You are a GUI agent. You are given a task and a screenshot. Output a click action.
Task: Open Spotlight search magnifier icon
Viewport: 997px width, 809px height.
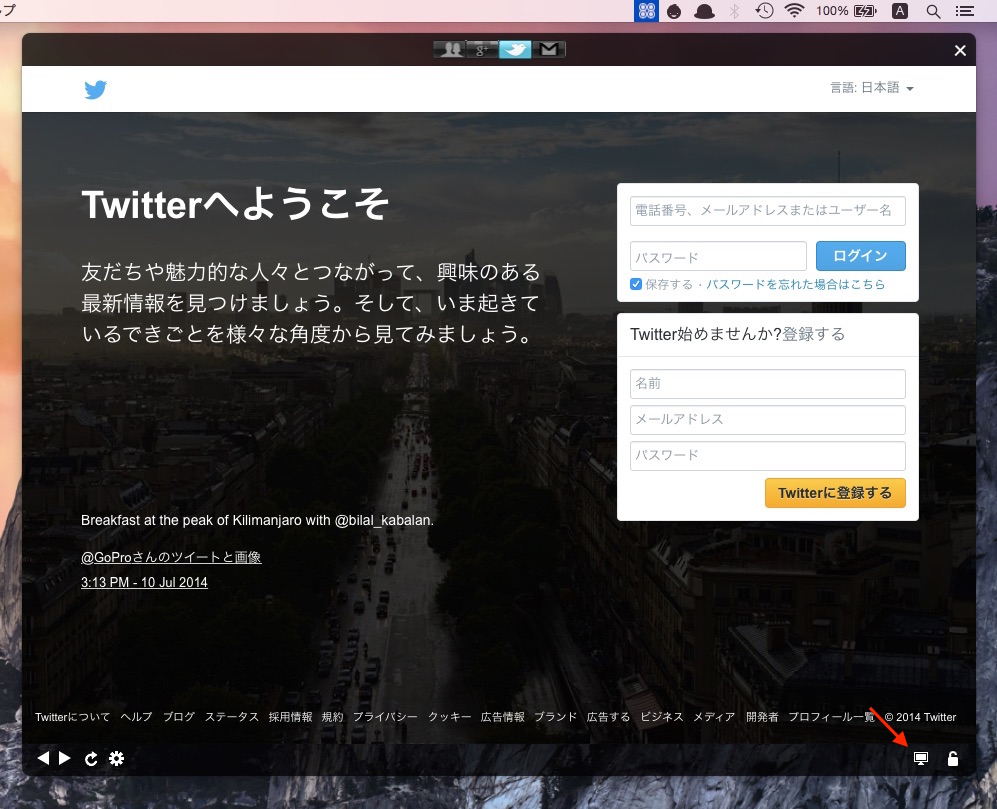pos(933,11)
